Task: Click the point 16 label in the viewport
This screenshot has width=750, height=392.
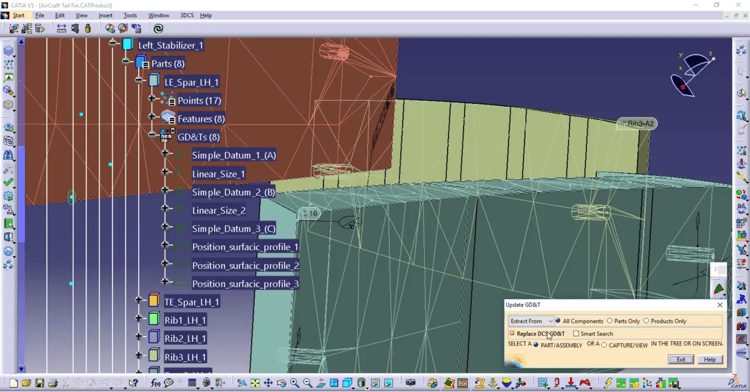Action: point(309,213)
